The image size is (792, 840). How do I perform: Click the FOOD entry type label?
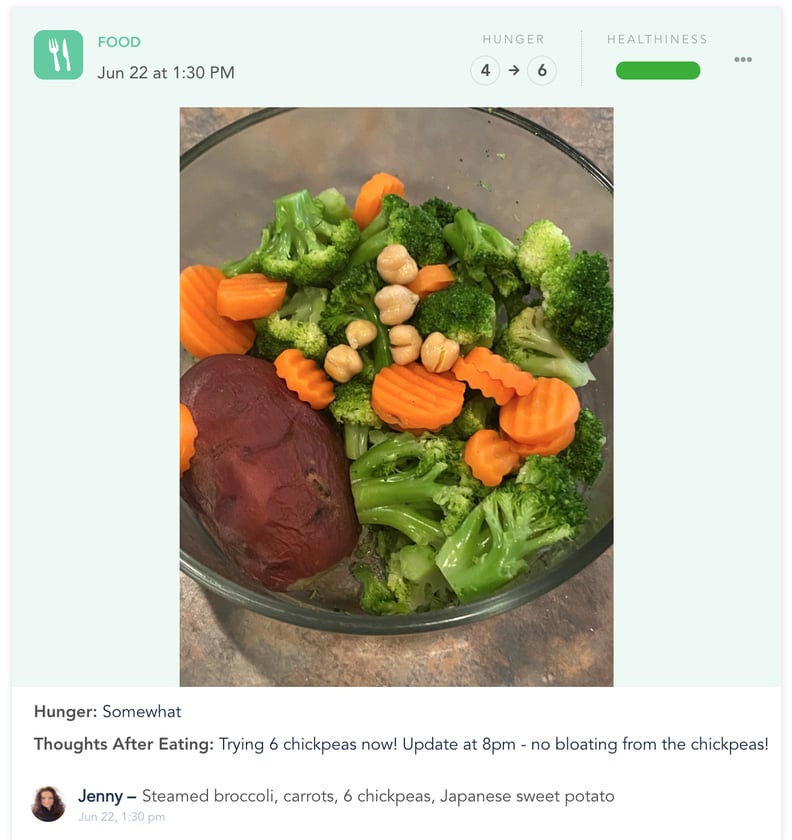pos(119,42)
